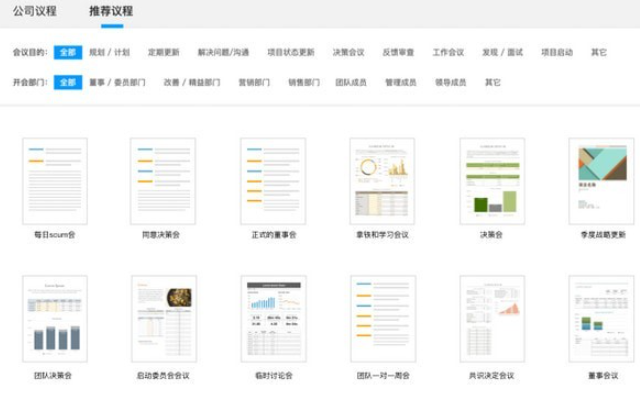Click the 拿铁和学习会议 caption text

[382, 235]
